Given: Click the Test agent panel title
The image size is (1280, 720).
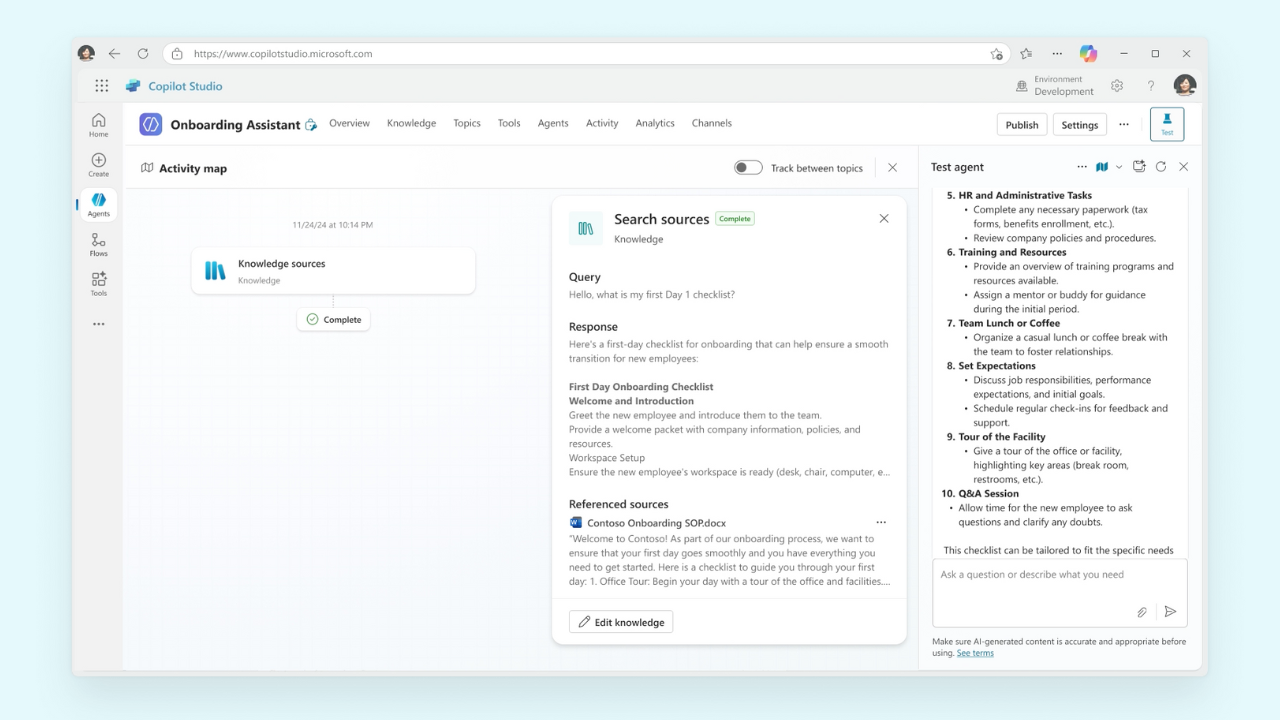Looking at the screenshot, I should (x=957, y=167).
